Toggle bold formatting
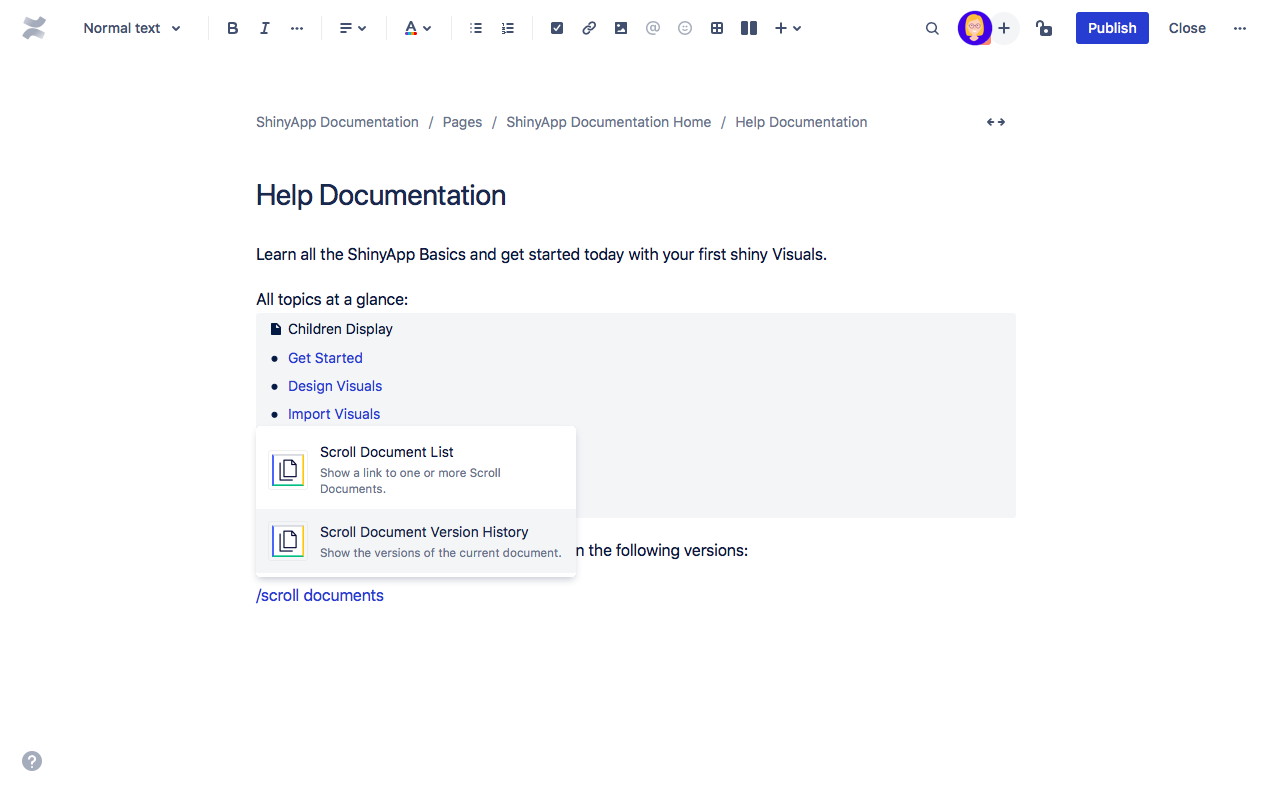 pyautogui.click(x=232, y=28)
